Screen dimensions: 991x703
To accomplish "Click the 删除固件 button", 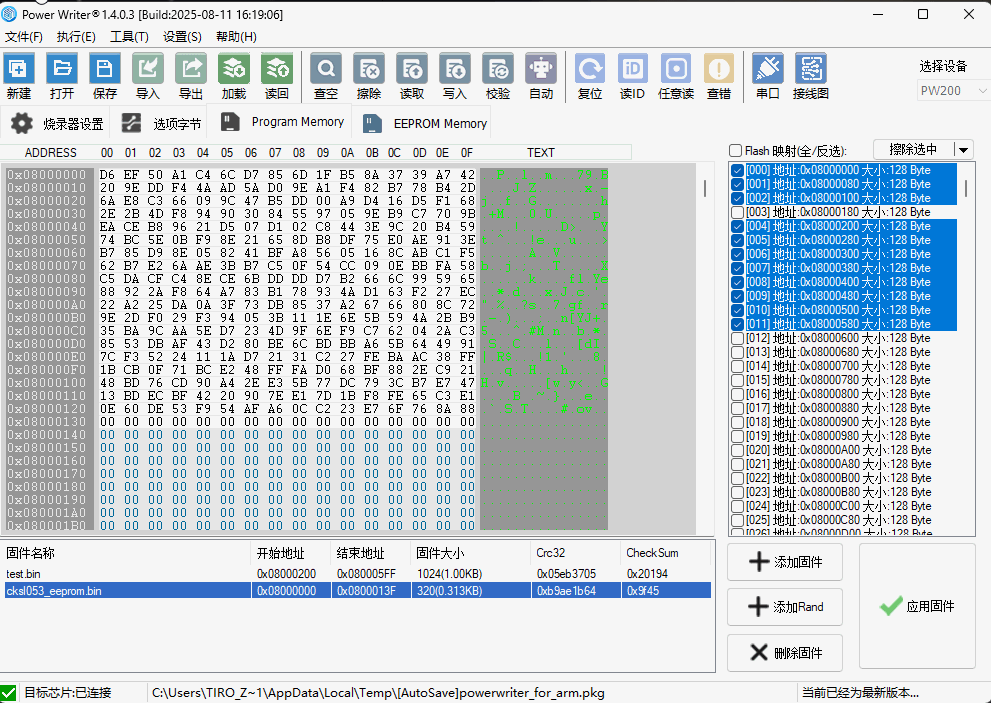I will point(784,652).
